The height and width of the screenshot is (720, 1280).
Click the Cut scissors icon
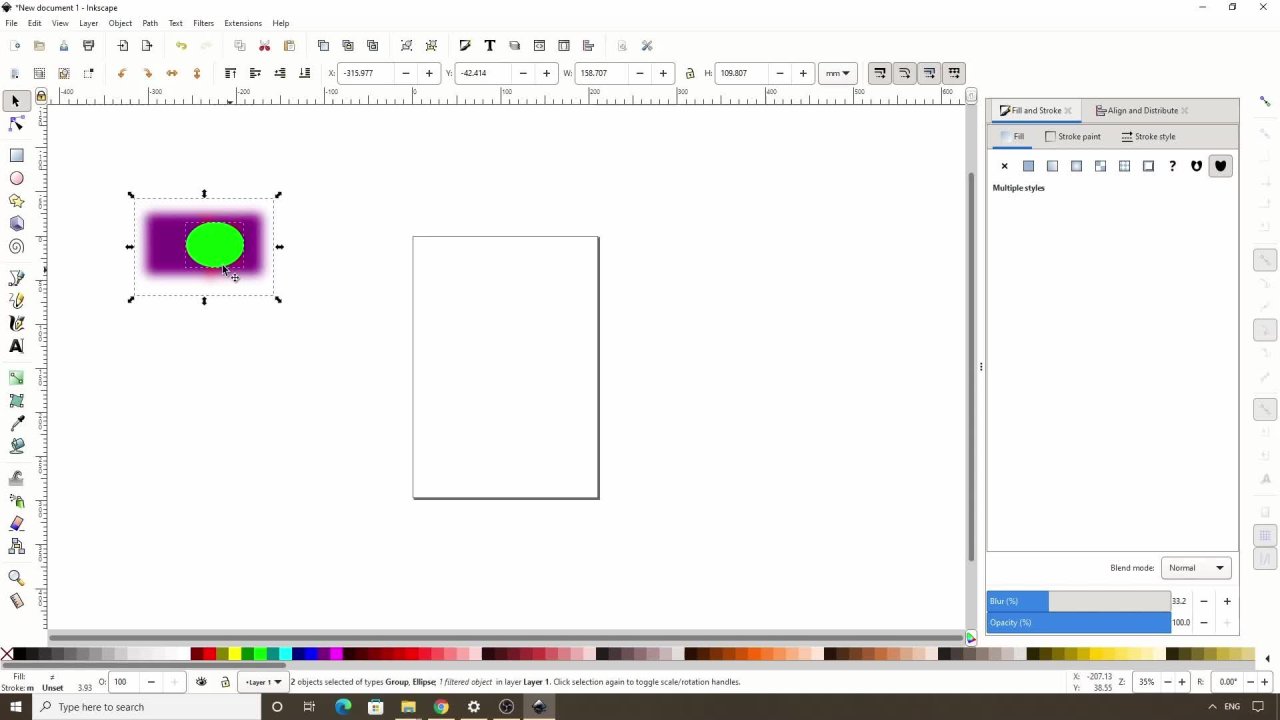tap(264, 46)
